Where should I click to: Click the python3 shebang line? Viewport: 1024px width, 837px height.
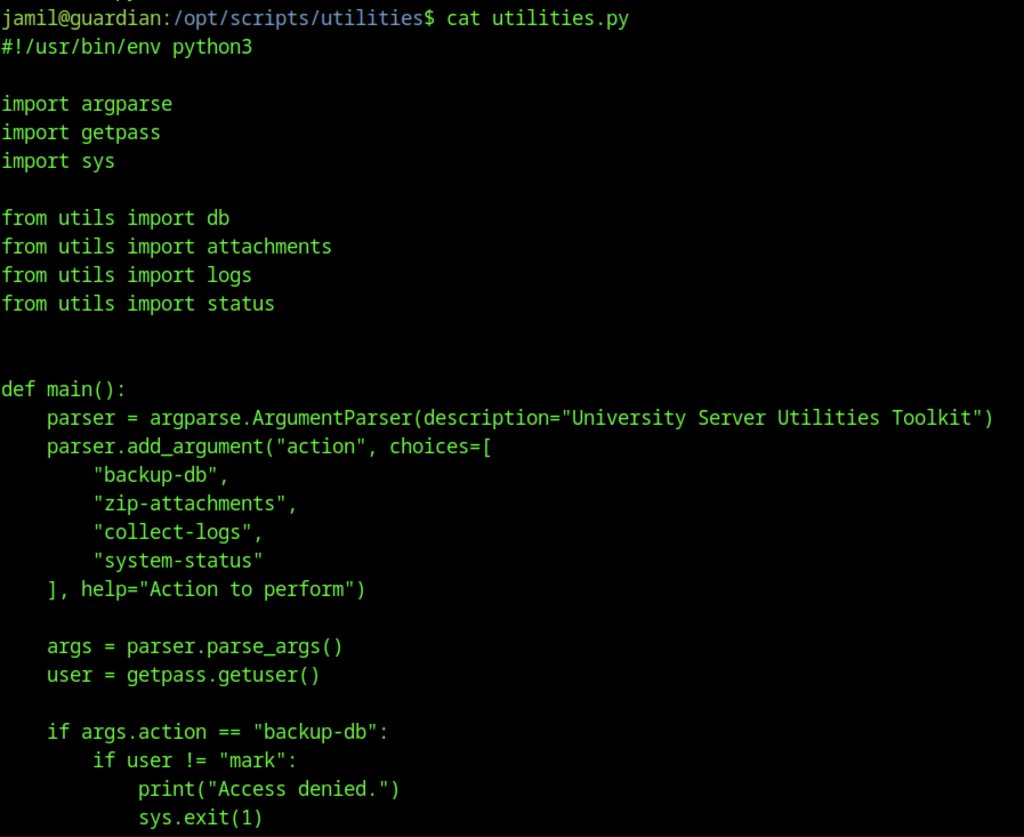tap(126, 47)
